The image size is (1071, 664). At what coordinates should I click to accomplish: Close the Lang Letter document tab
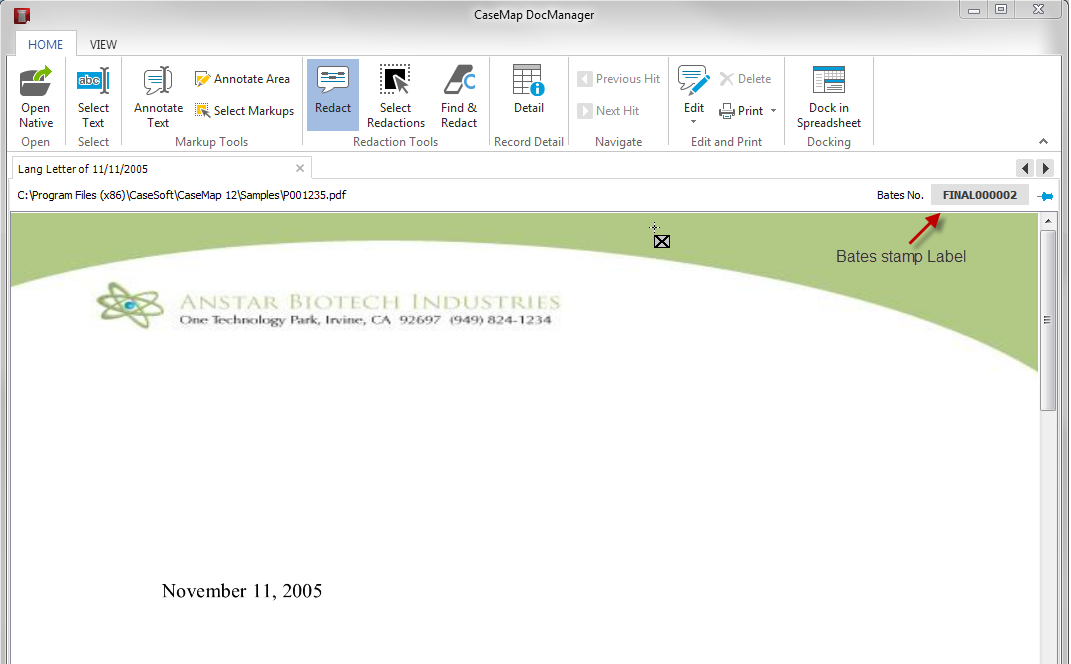click(300, 169)
